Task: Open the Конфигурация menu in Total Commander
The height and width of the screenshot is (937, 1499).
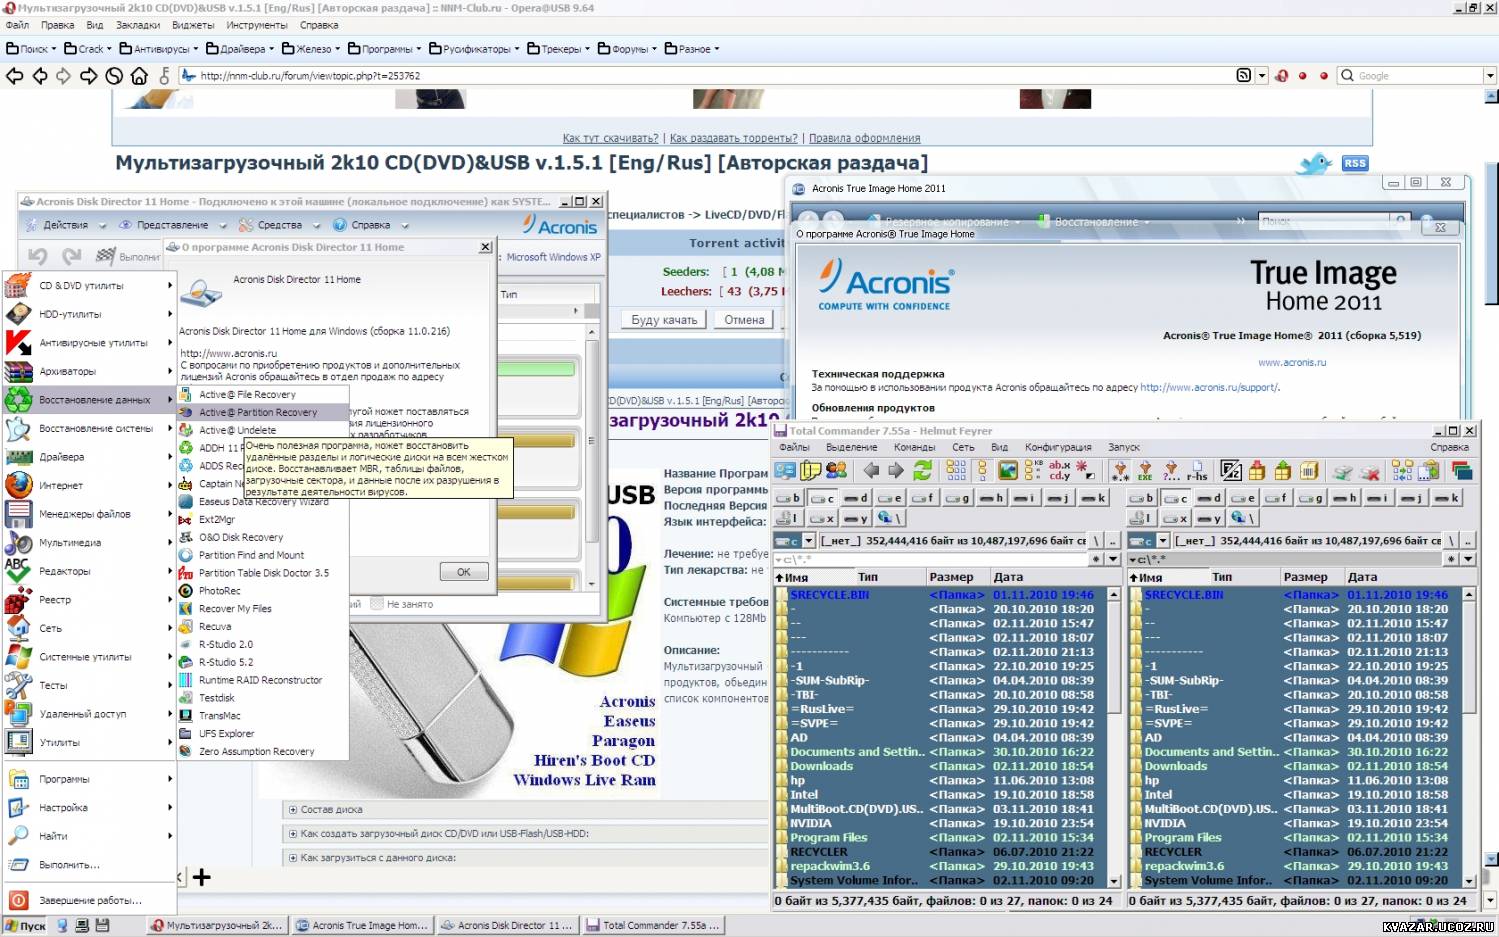Action: 1058,447
